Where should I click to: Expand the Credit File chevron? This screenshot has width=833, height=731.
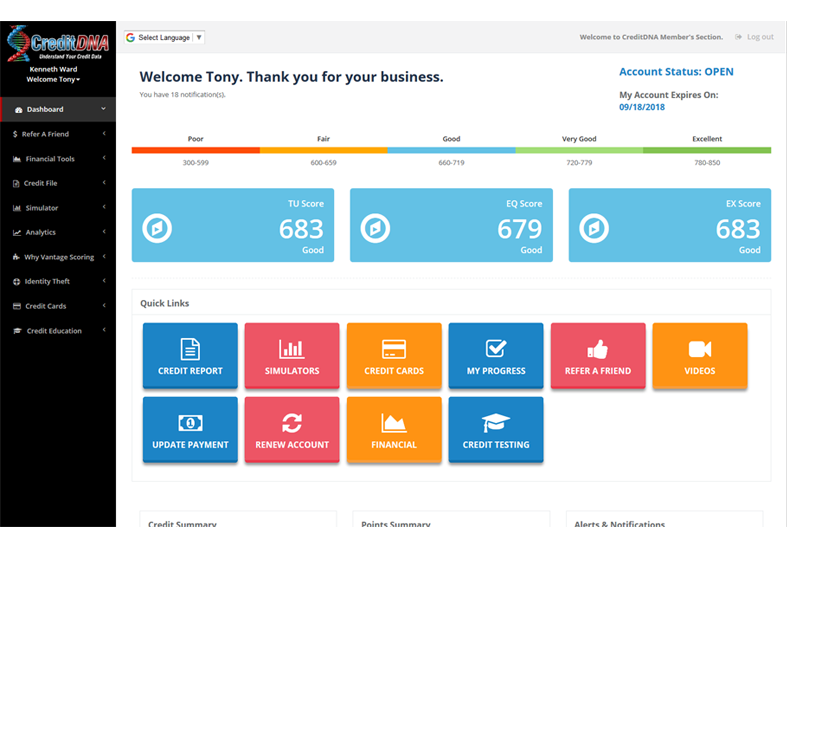[x=104, y=183]
